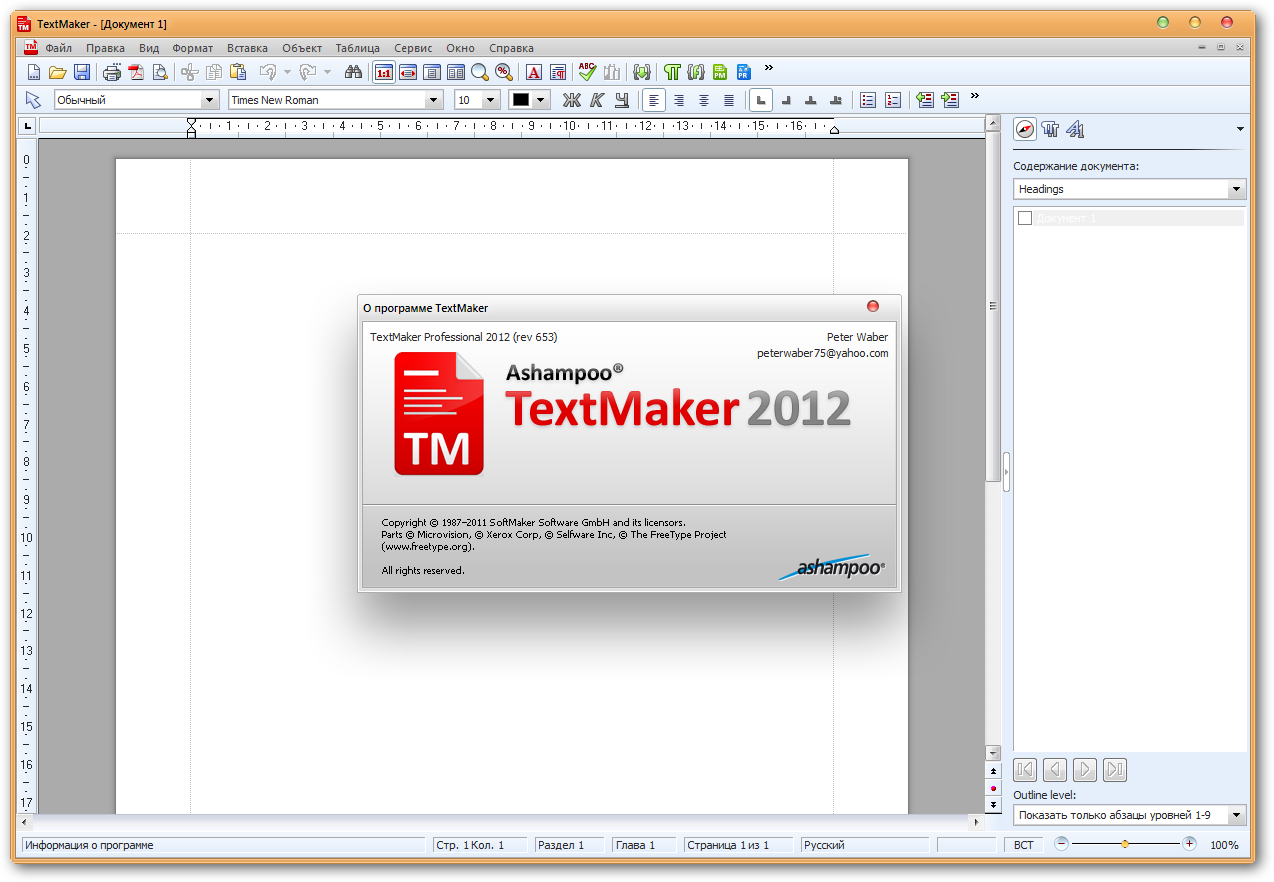Screen dimensions: 1274x882
Task: Open the Outline level dropdown
Action: 1237,815
